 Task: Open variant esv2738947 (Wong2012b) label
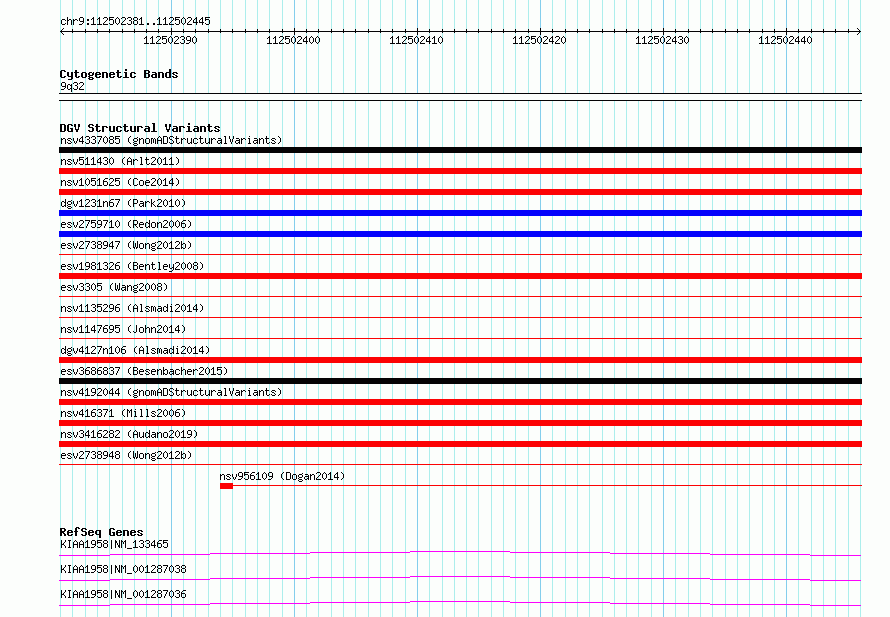click(x=126, y=245)
